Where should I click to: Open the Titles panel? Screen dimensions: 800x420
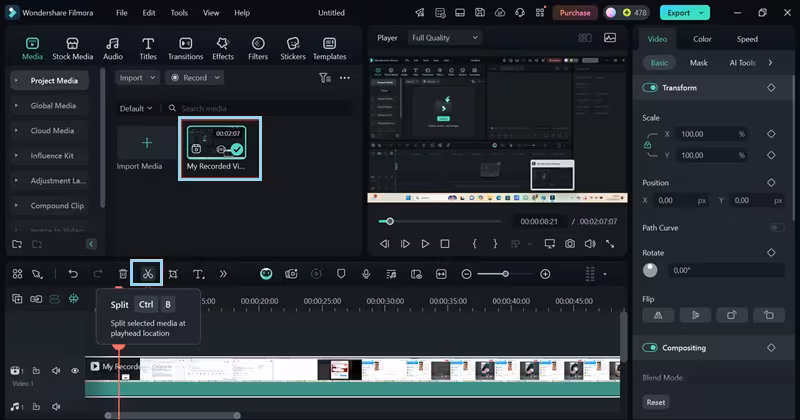(148, 49)
